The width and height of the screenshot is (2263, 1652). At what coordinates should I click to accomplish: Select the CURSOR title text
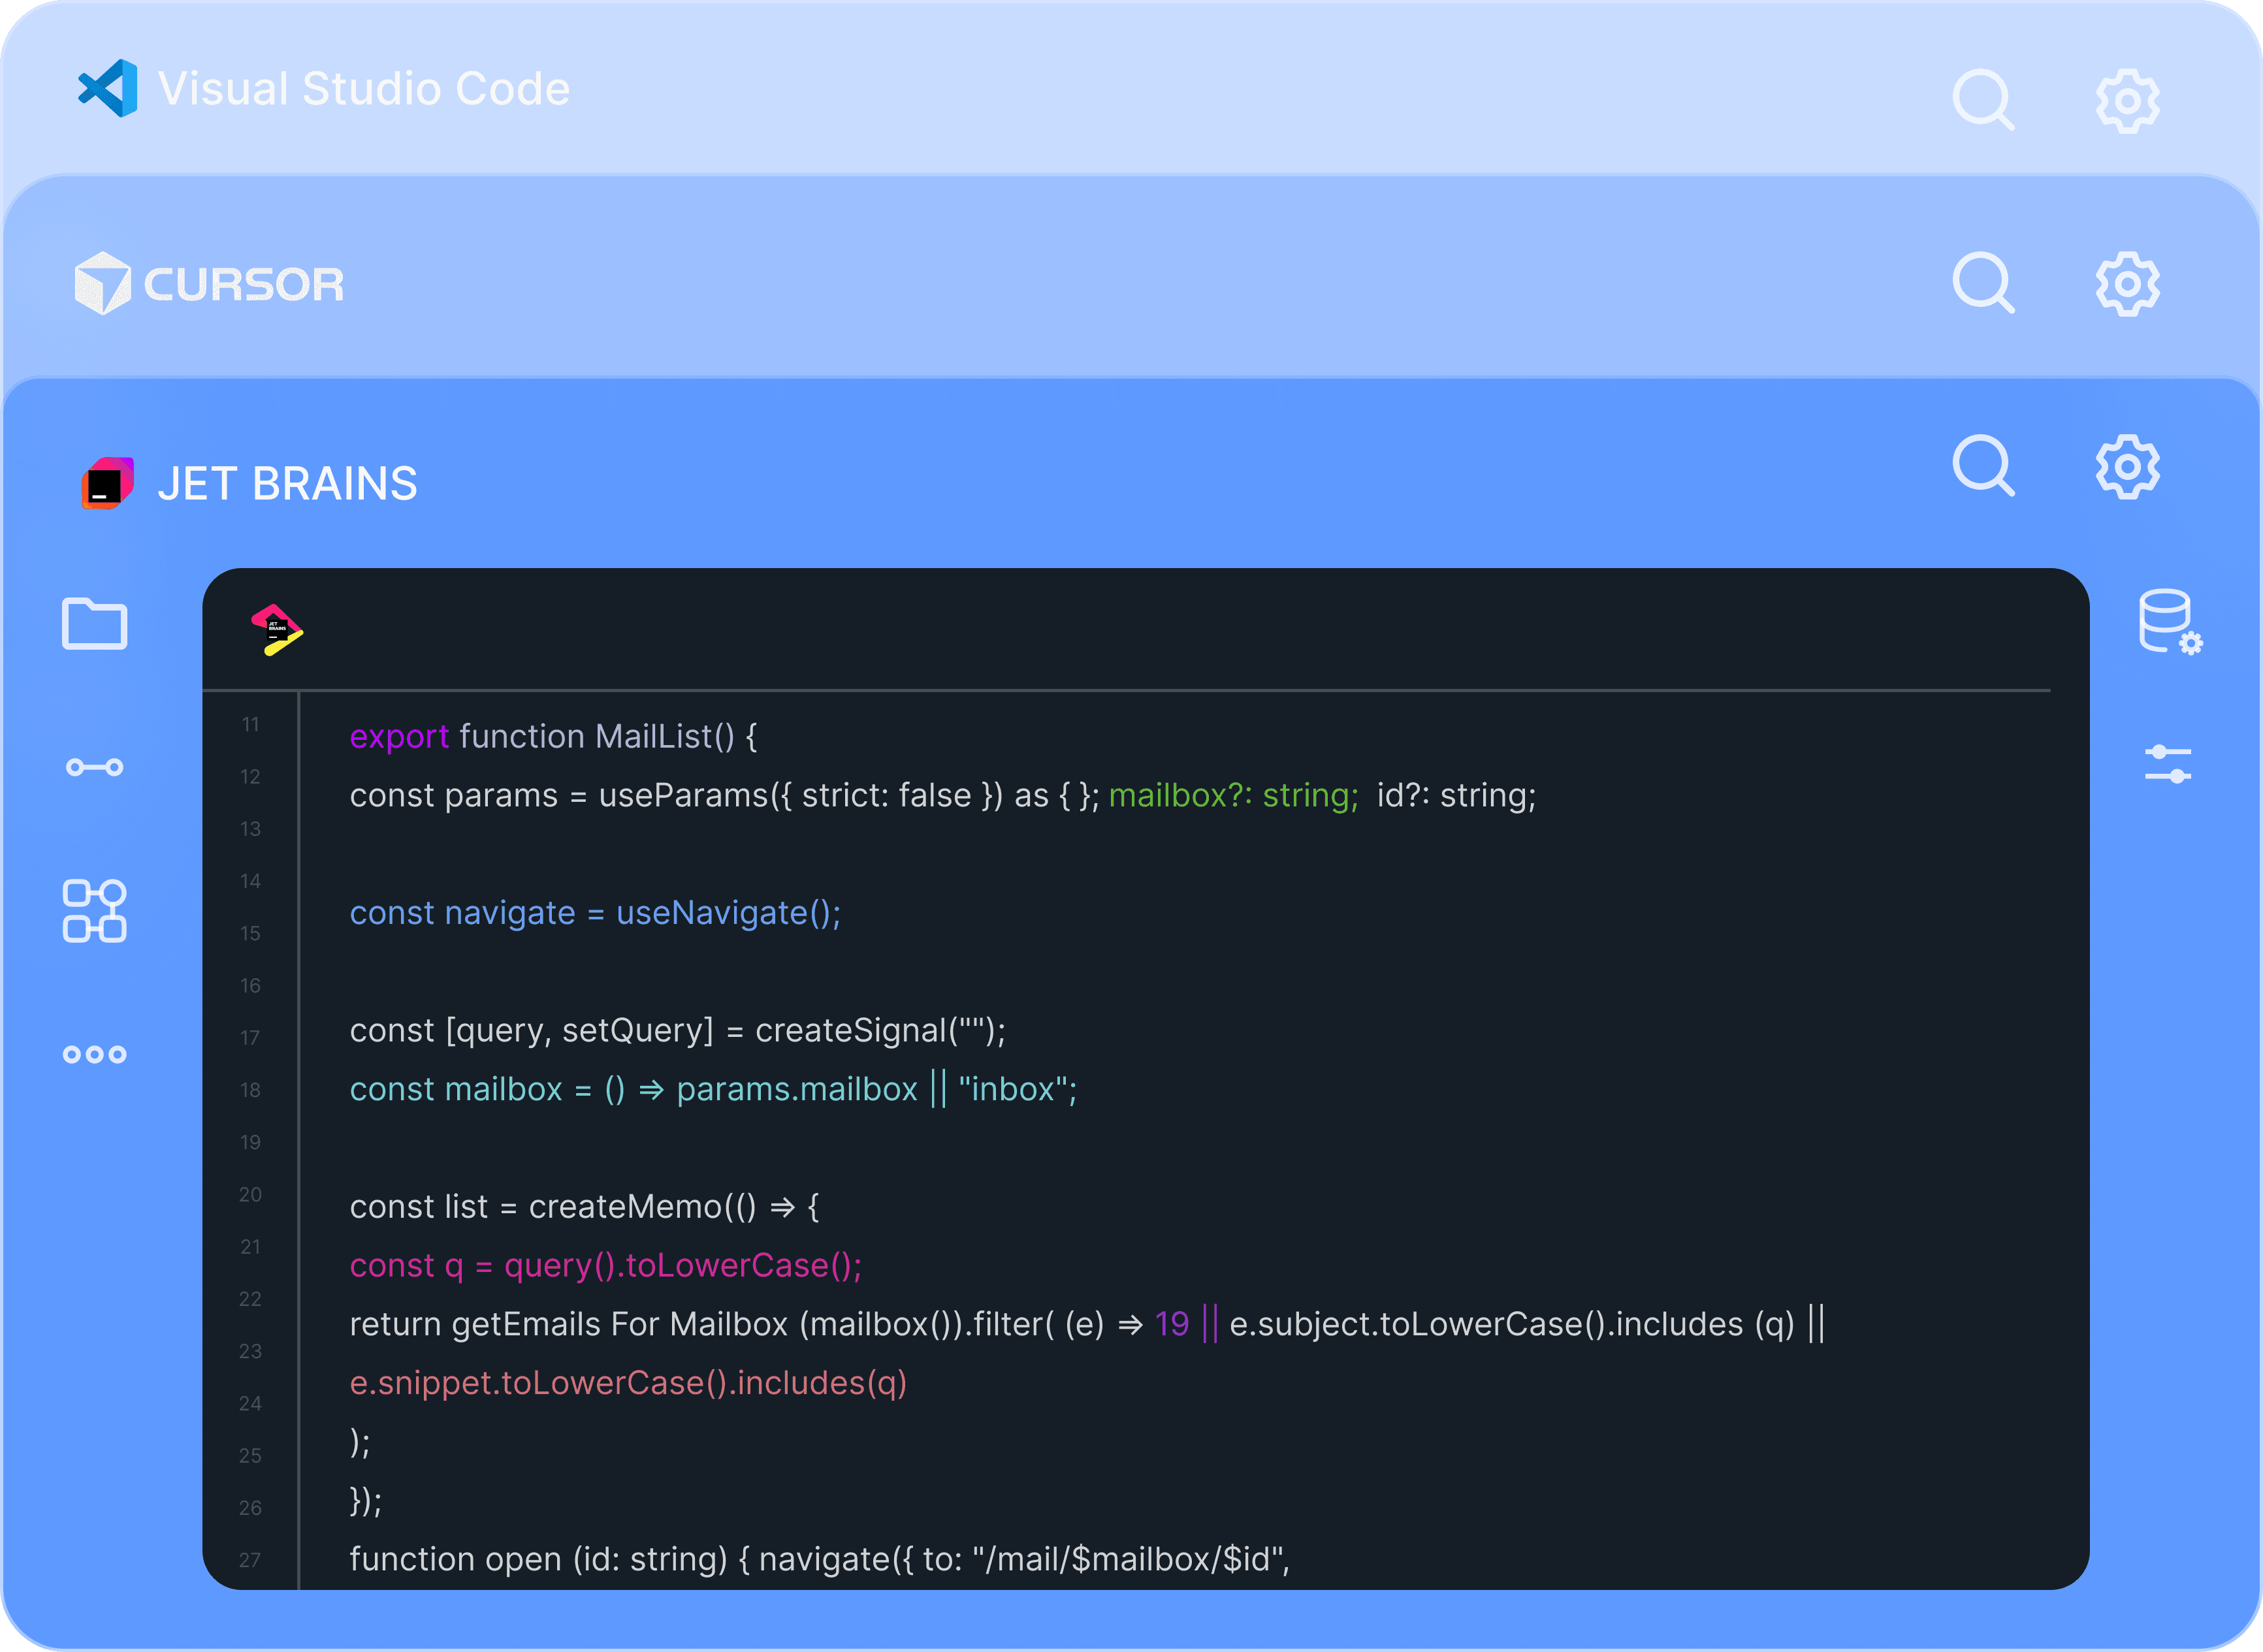coord(244,285)
